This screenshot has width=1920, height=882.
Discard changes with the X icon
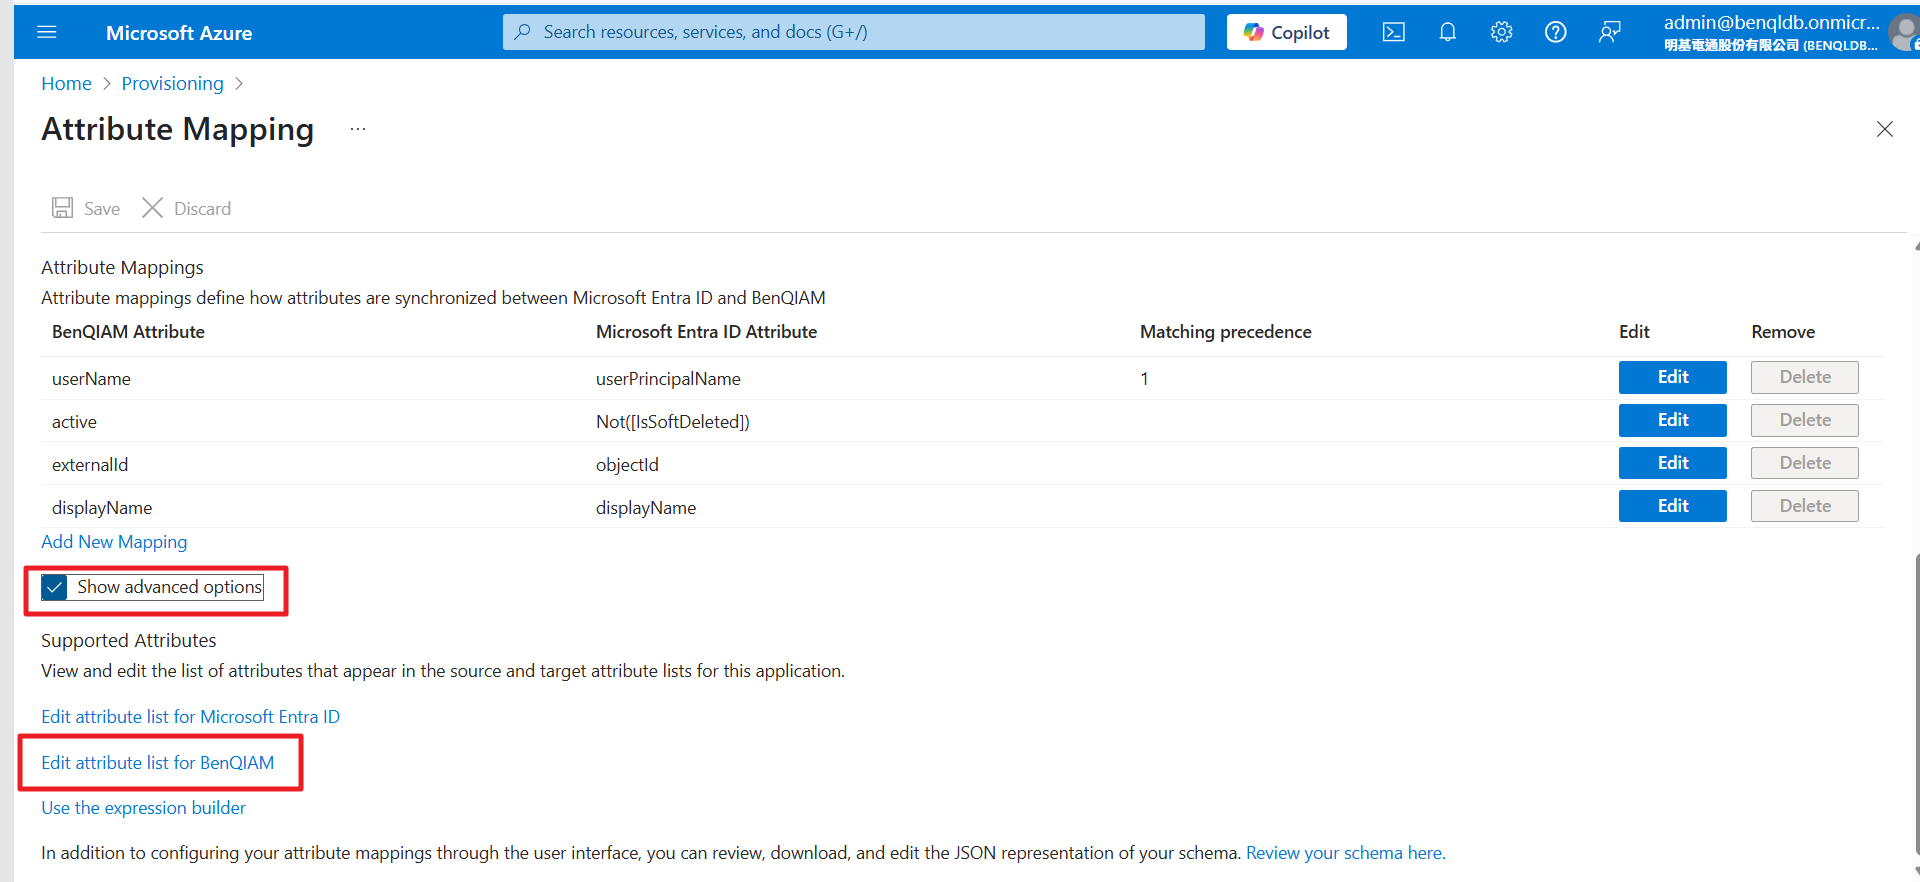153,208
